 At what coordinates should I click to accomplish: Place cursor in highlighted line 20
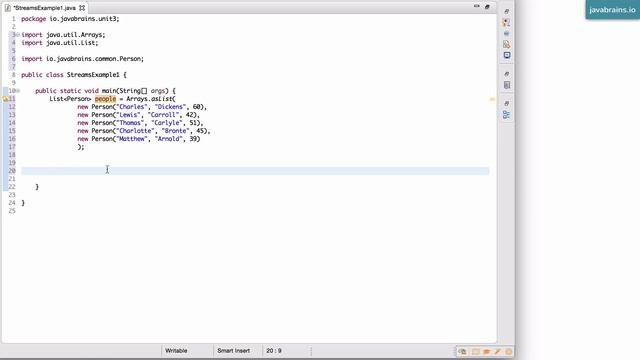(255, 171)
